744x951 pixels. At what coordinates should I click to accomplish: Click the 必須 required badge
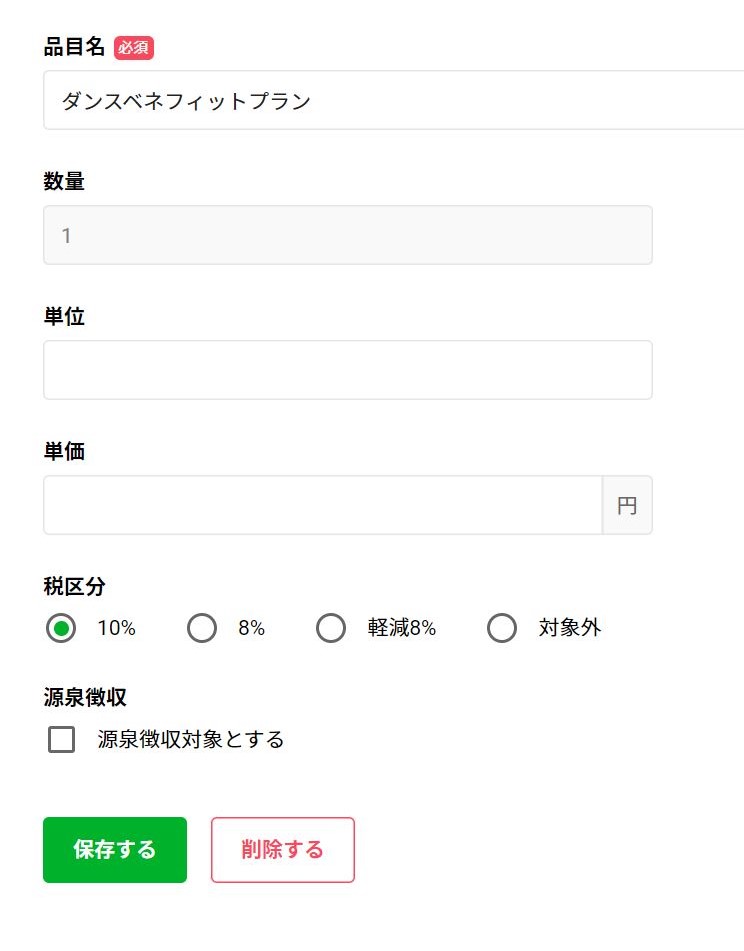(134, 48)
